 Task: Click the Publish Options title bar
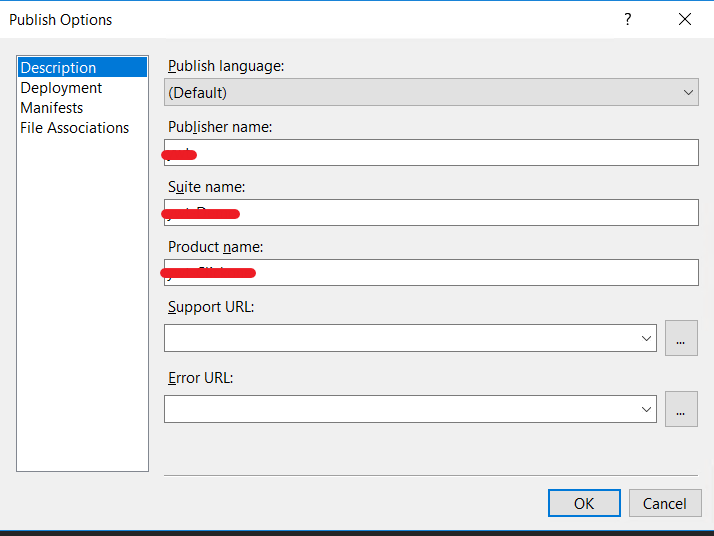tap(300, 19)
